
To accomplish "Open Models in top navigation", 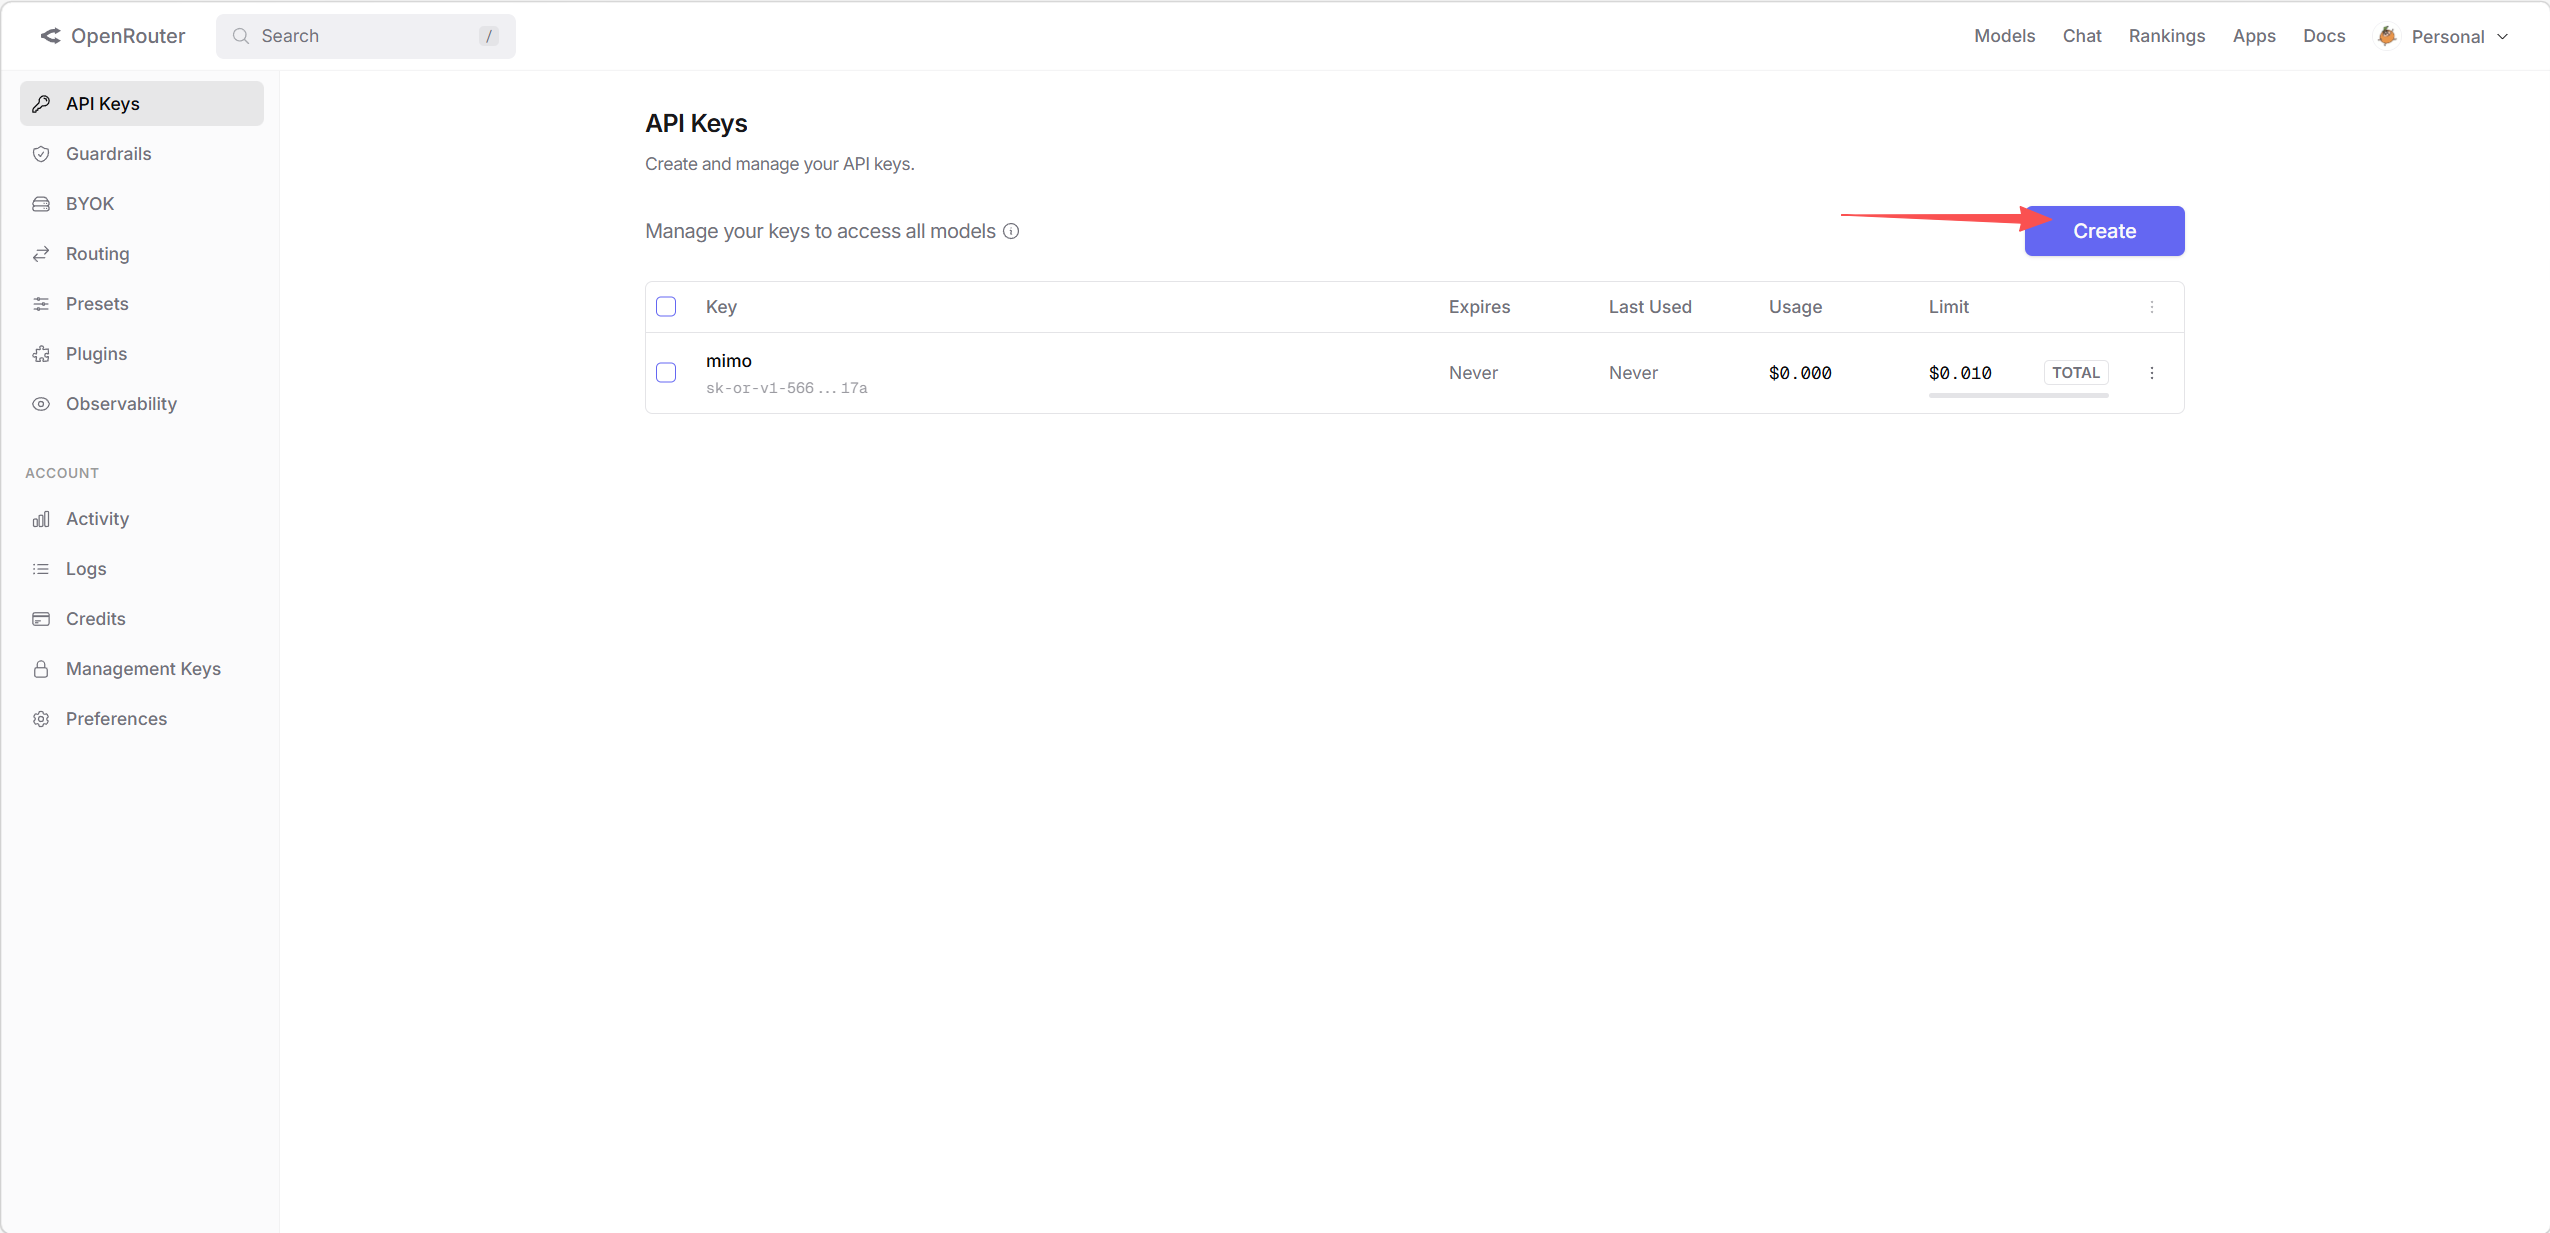I will [2004, 36].
